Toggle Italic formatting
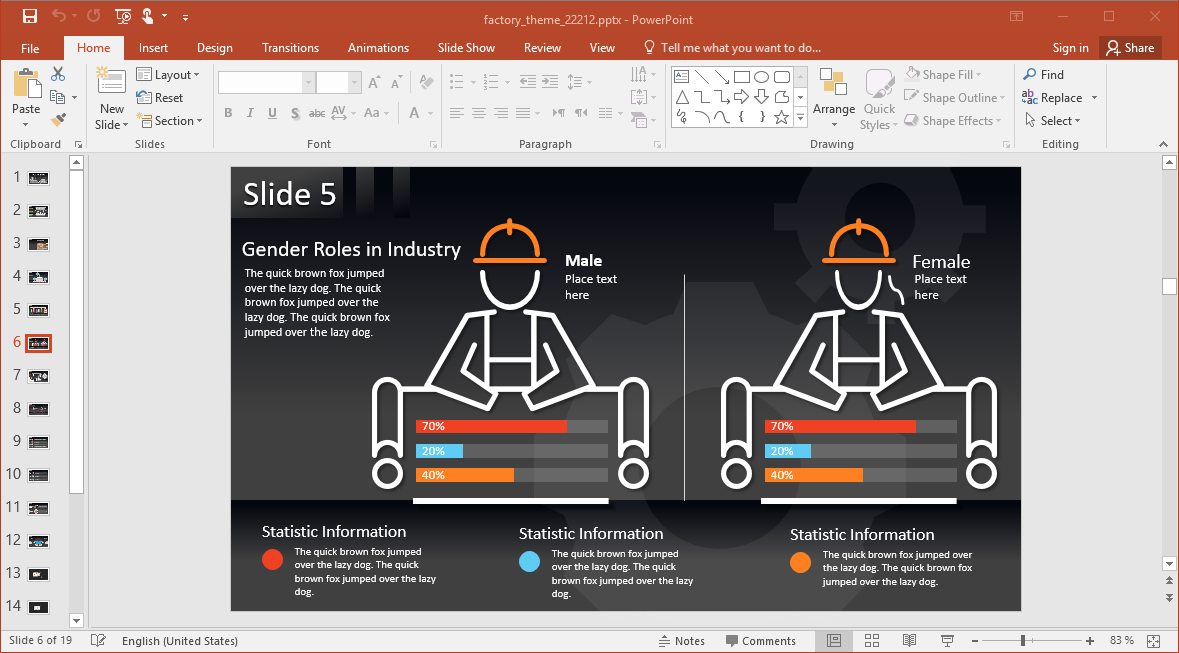1179x653 pixels. click(x=250, y=113)
